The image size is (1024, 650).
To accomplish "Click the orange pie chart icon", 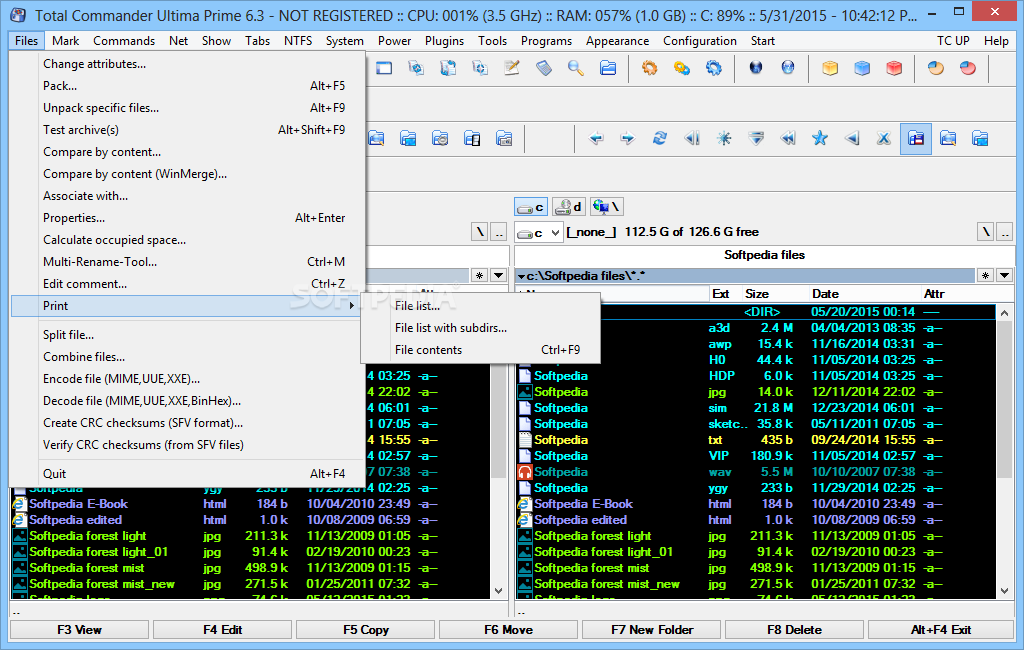I will coord(936,68).
